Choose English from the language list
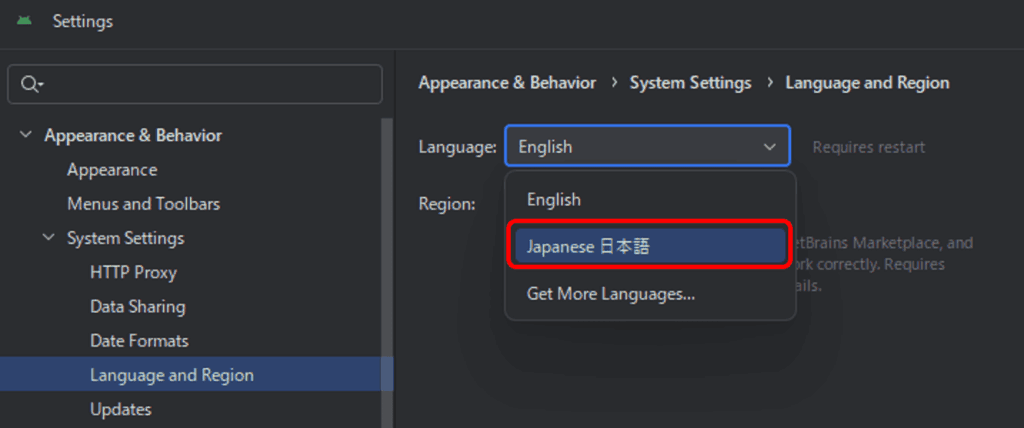The height and width of the screenshot is (428, 1024). pos(554,200)
